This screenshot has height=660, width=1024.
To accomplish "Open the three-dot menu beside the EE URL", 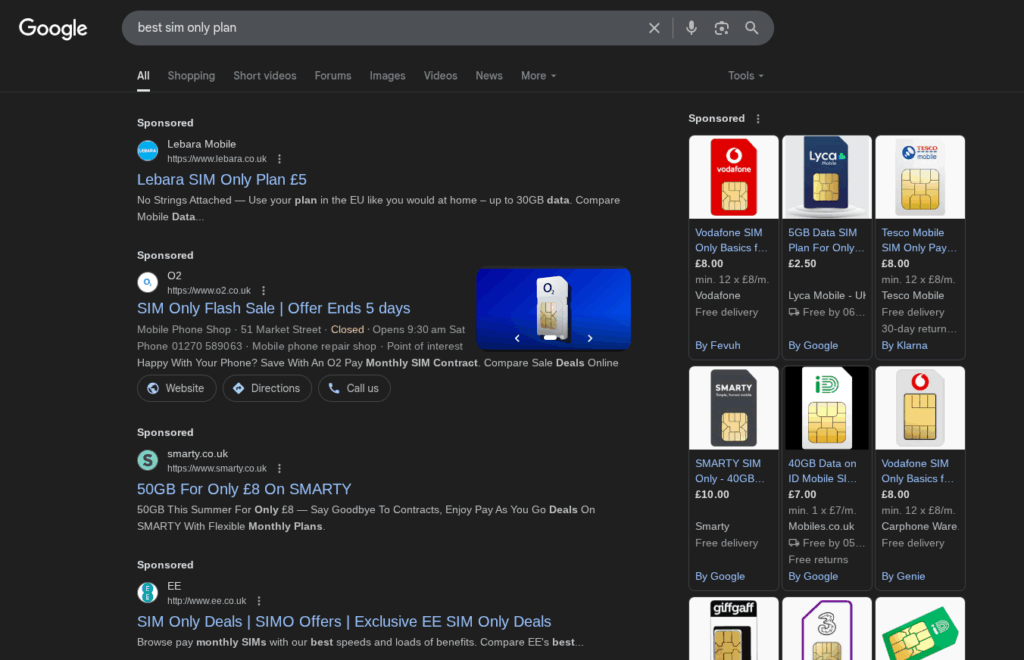I will point(259,601).
